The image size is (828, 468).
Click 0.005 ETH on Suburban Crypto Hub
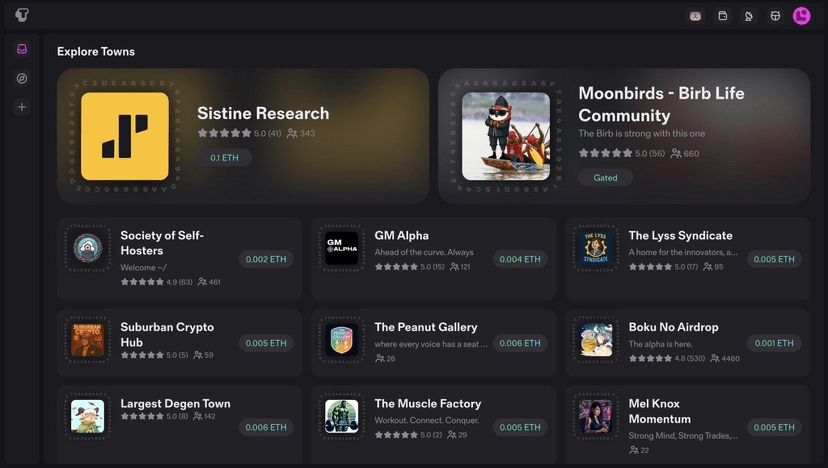pyautogui.click(x=266, y=343)
